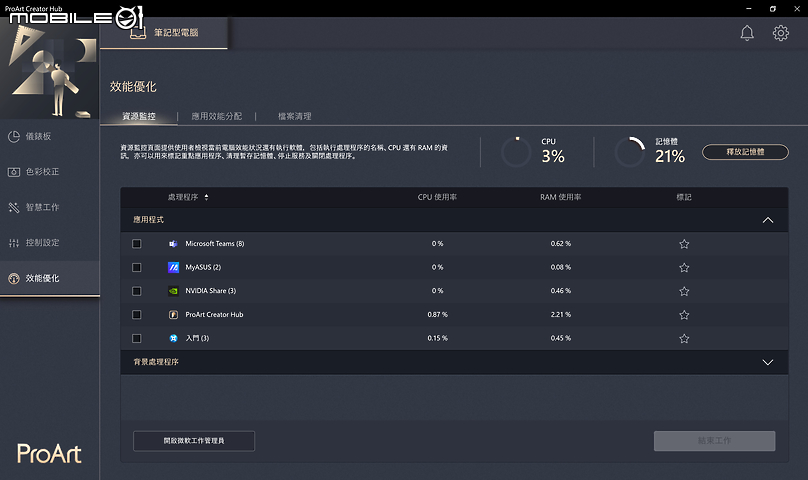Star the NVIDIA Share process
This screenshot has height=480, width=808.
pyautogui.click(x=684, y=291)
